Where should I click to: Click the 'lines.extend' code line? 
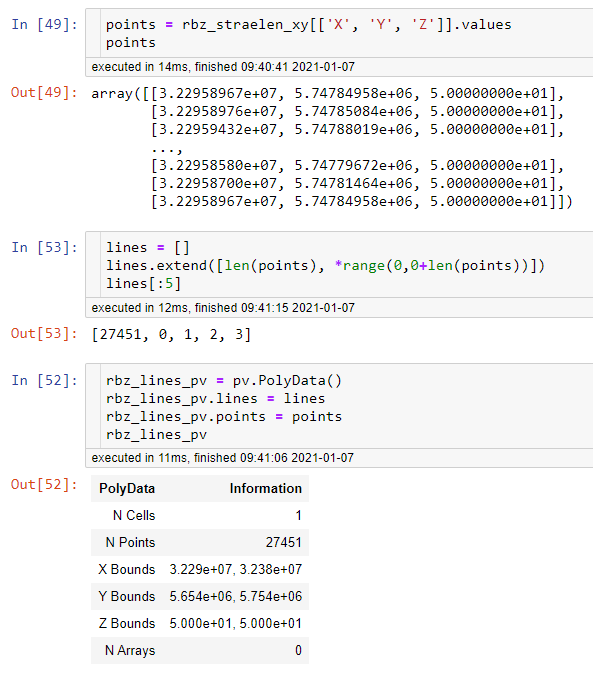325,265
